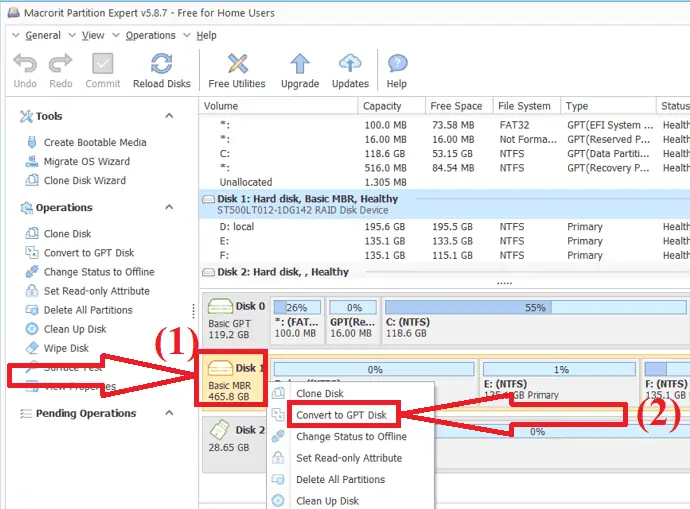Click the Clone Disk icon in context menu
Screen dimensions: 690x509
click(x=278, y=393)
